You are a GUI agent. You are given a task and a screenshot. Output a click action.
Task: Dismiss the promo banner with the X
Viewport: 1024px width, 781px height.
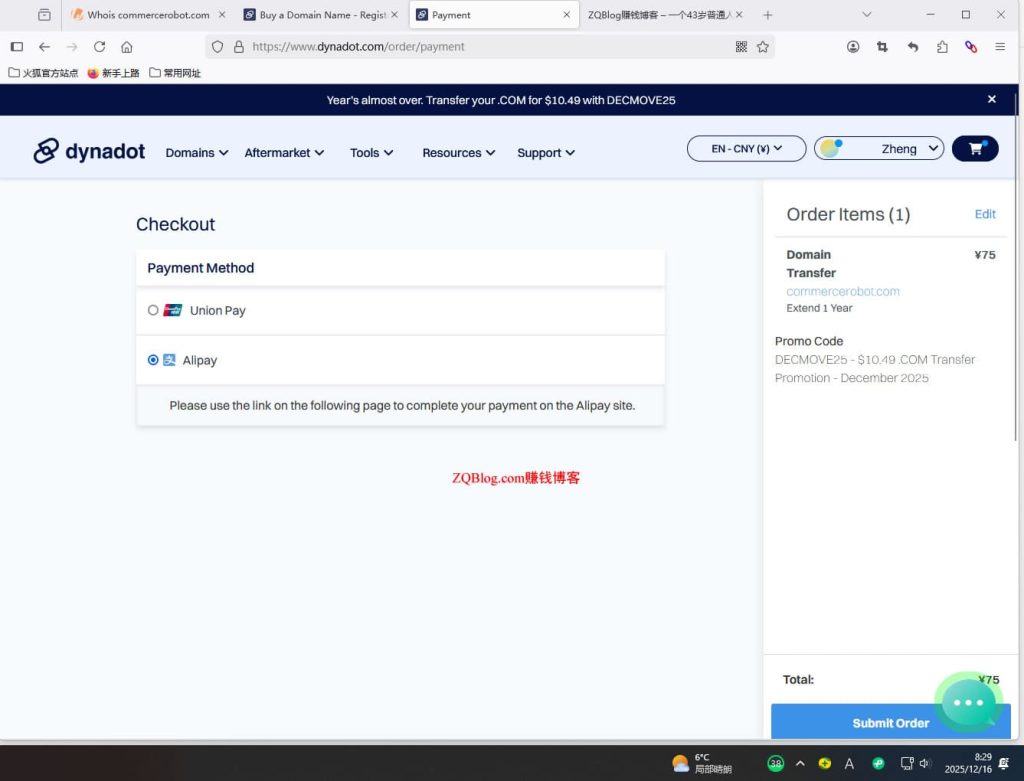991,99
